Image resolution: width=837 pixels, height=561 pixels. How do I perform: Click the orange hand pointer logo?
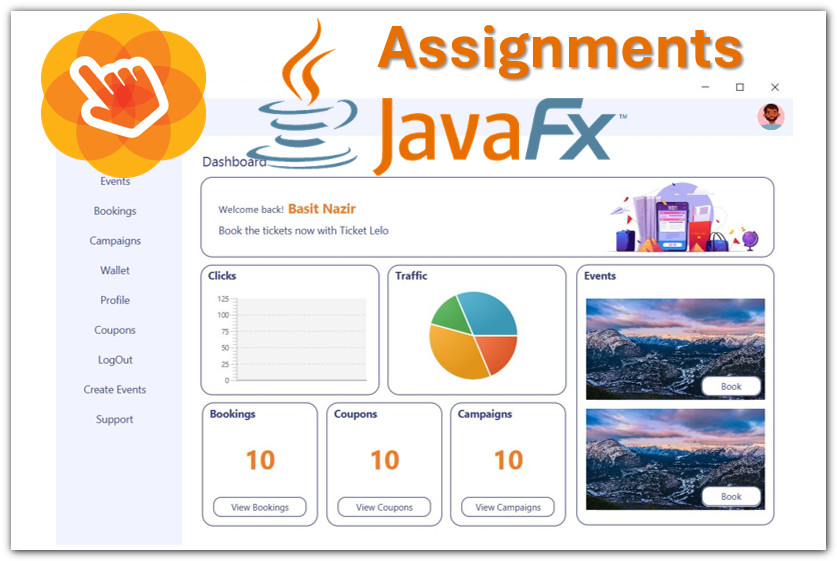click(x=122, y=94)
